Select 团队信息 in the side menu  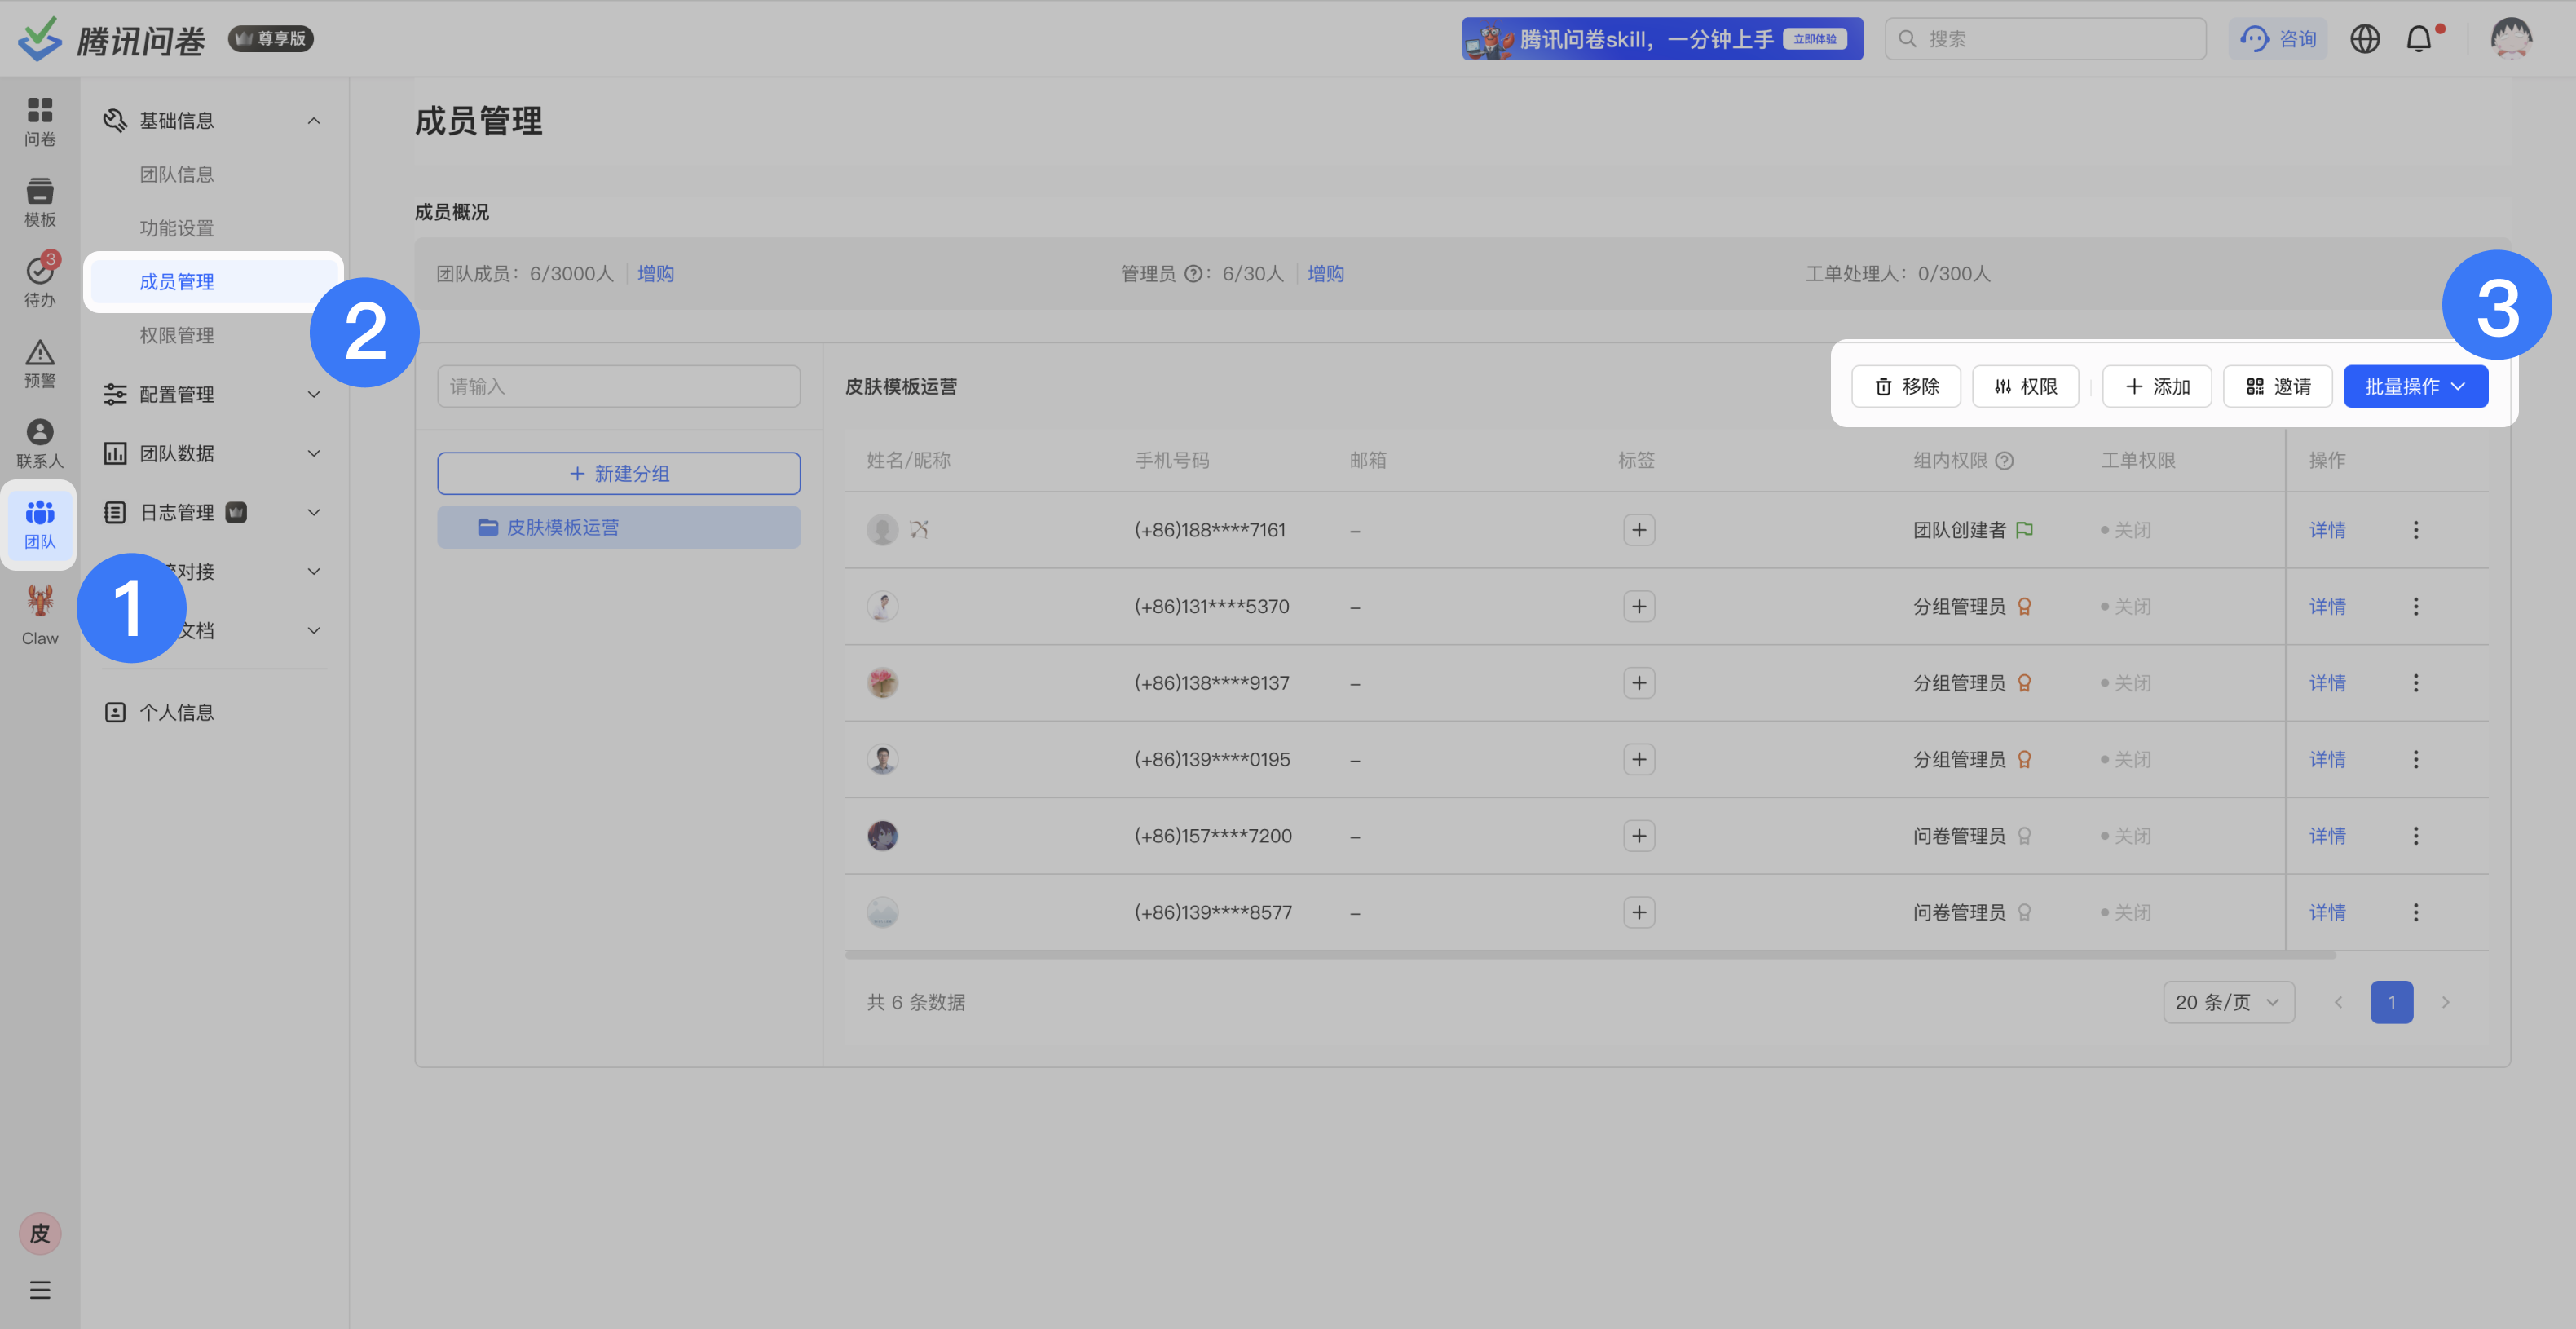pos(177,175)
